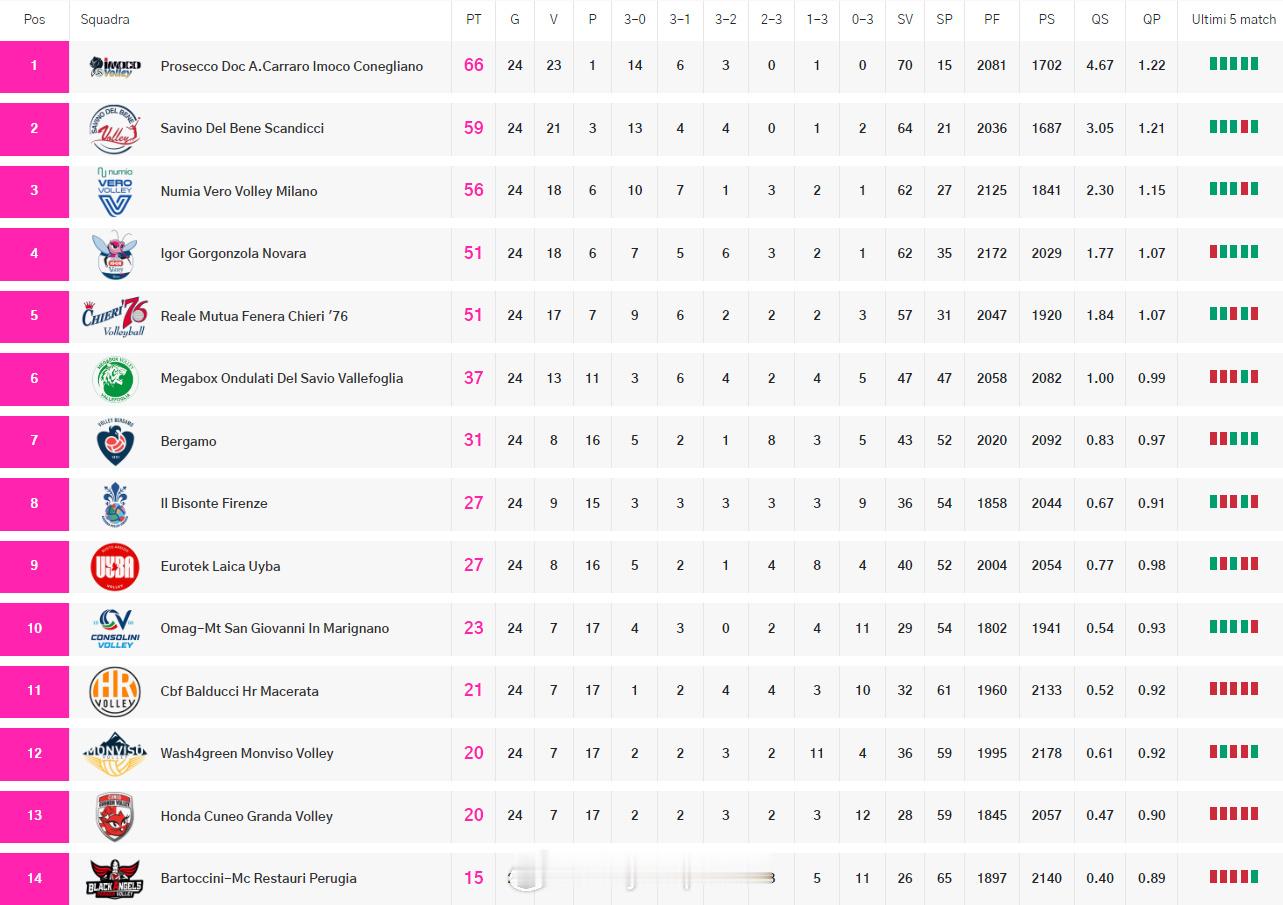This screenshot has width=1283, height=905.
Task: Click Cuneo's last five match bars
Action: click(1234, 814)
